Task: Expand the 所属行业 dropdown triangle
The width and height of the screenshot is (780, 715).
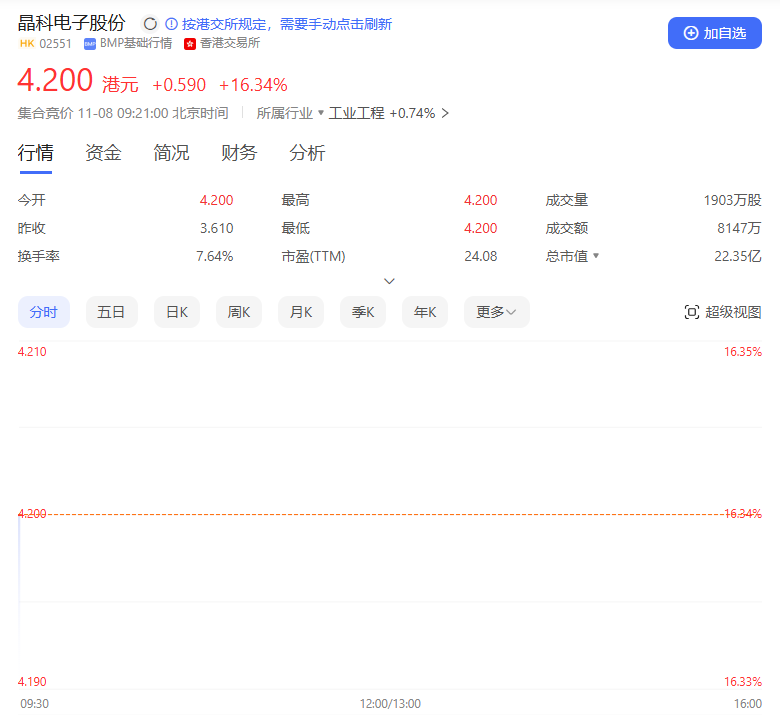Action: [321, 113]
